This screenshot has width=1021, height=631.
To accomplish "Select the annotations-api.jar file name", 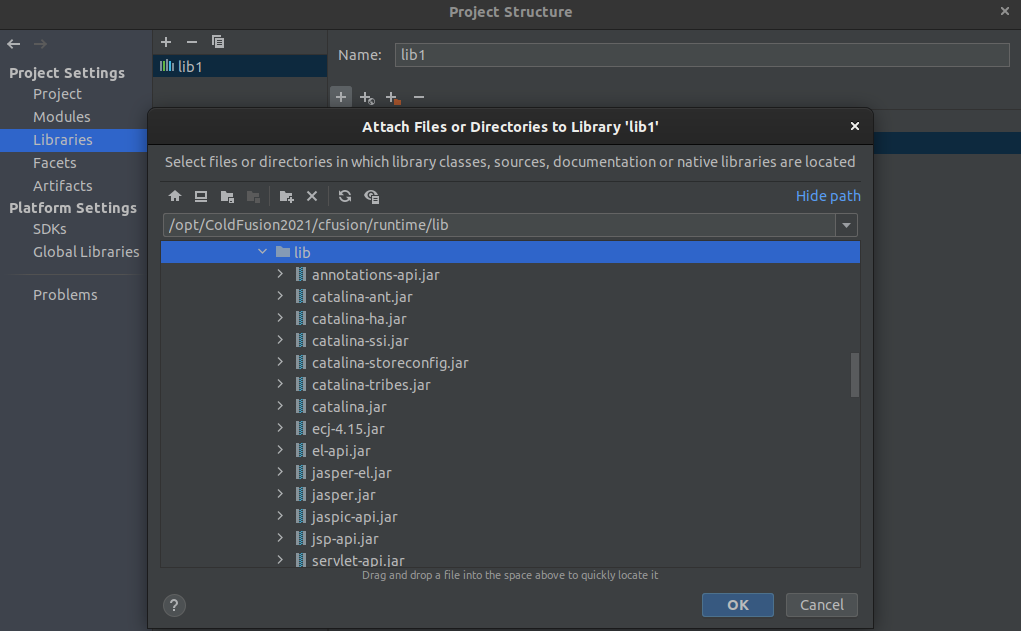I will tap(376, 275).
